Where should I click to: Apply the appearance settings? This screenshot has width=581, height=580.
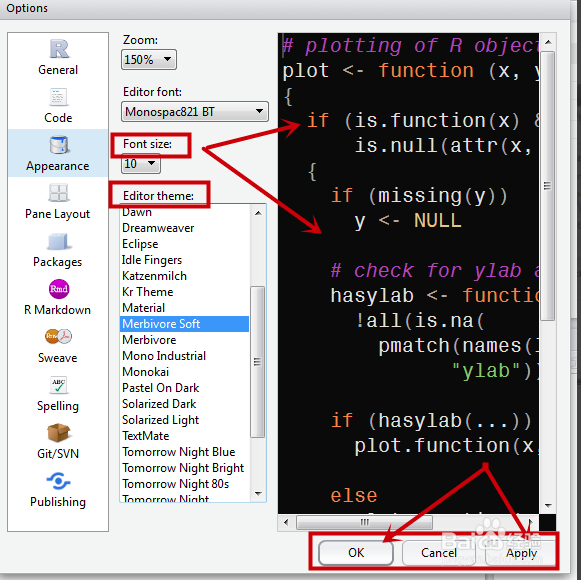coord(521,553)
